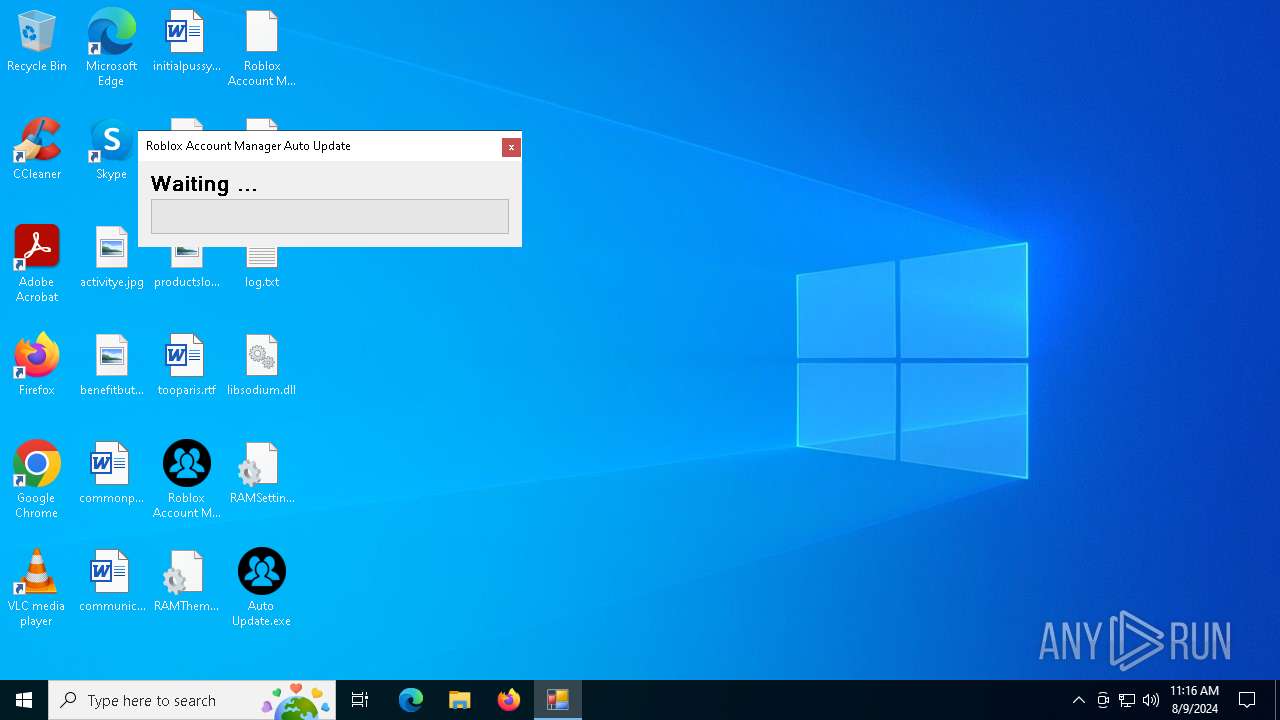The image size is (1280, 720).
Task: Click the Auto Update progress bar
Action: pos(330,217)
